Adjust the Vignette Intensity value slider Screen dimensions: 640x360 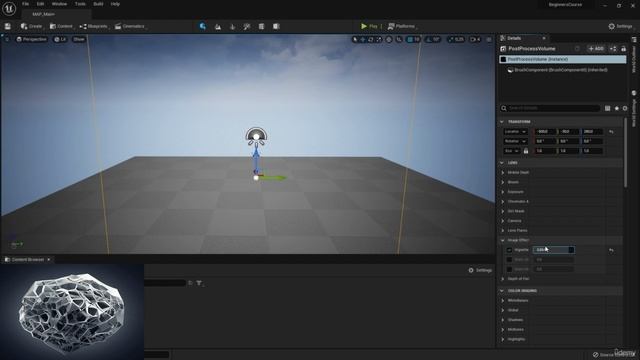point(554,250)
